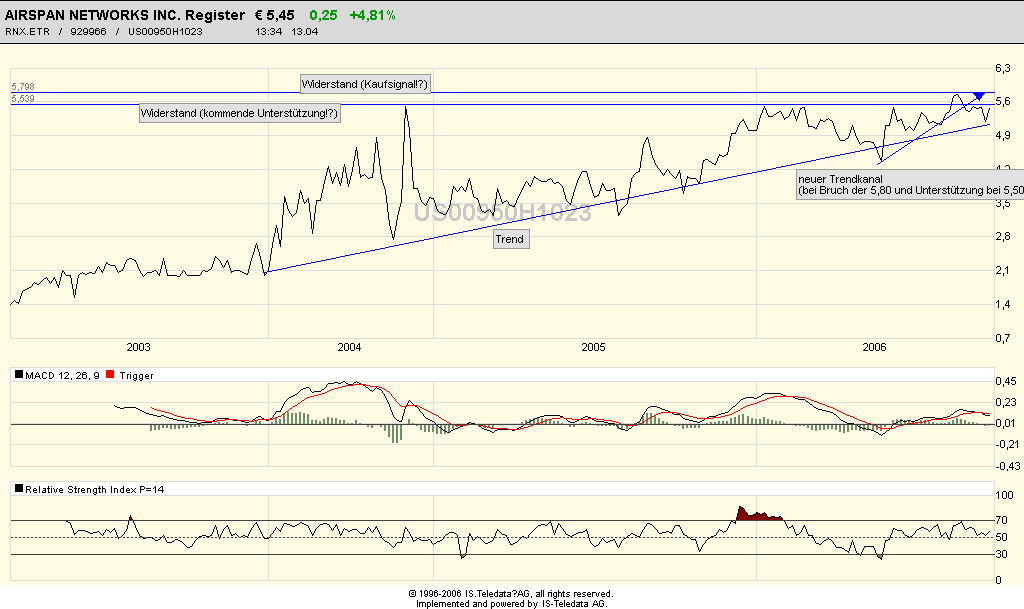The height and width of the screenshot is (609, 1024).
Task: Click the 5,798 resistance level value
Action: (x=23, y=87)
